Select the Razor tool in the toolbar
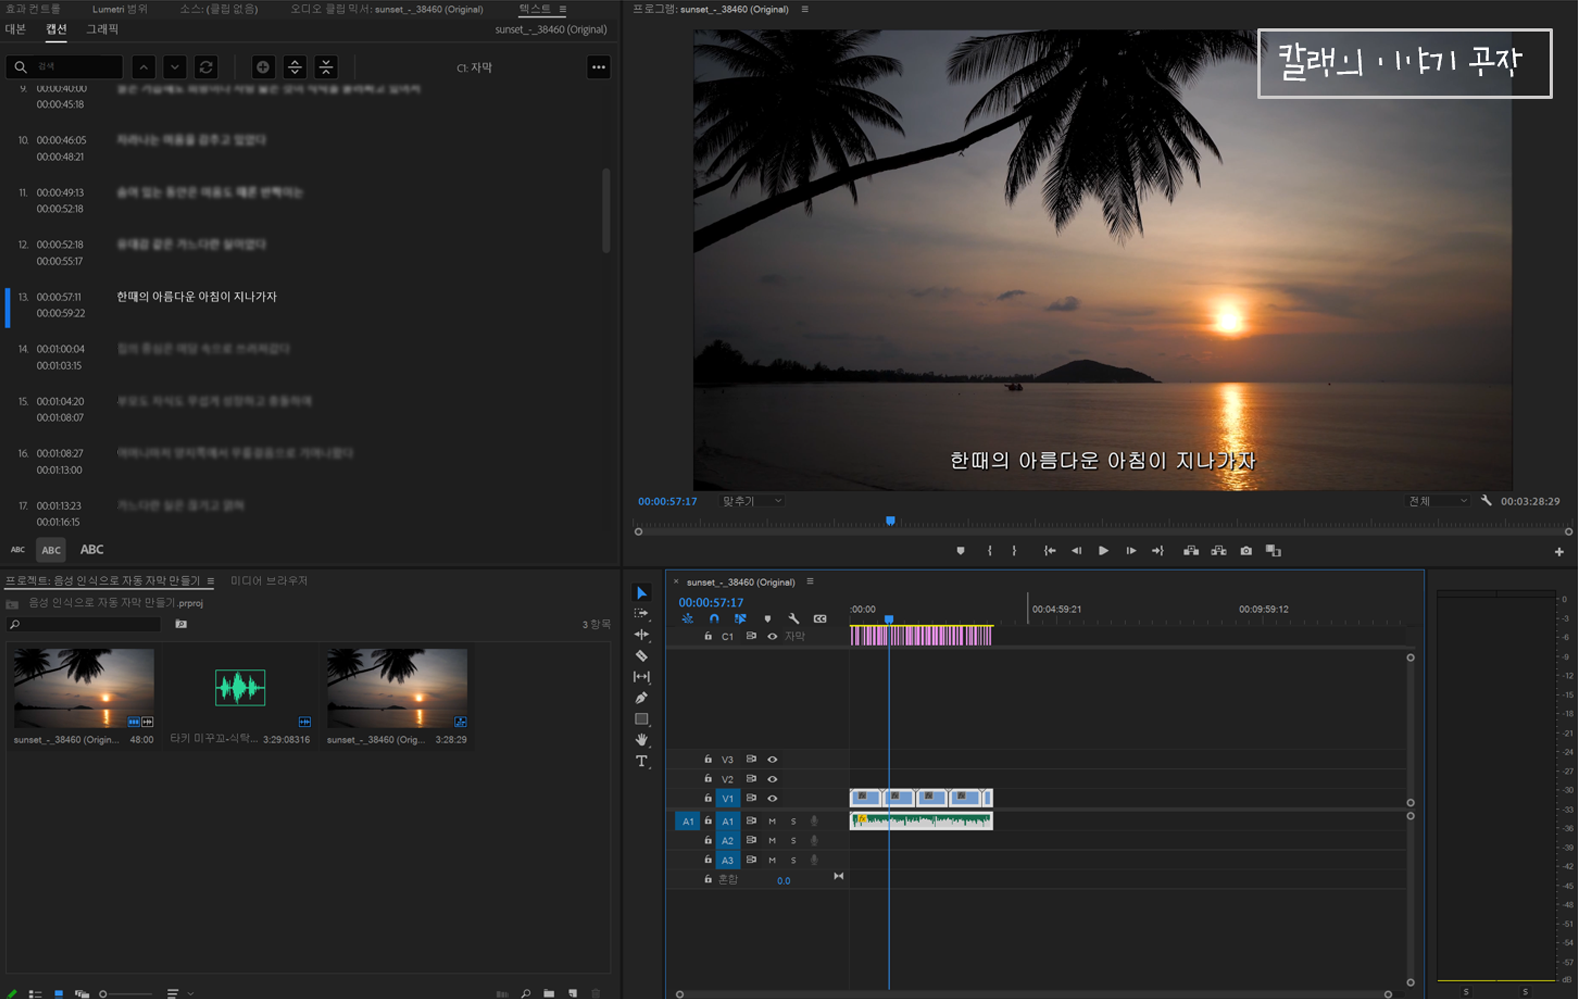 click(642, 656)
